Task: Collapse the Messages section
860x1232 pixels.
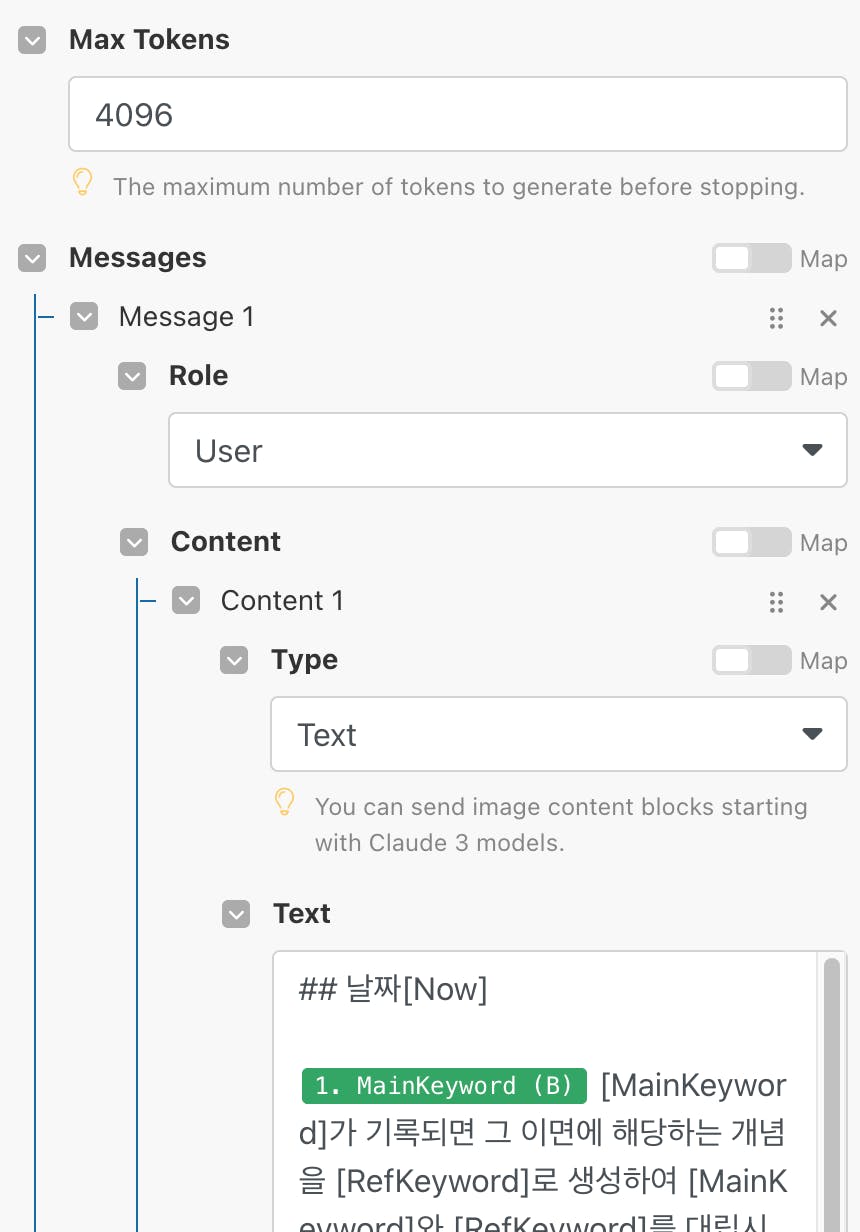Action: click(x=33, y=259)
